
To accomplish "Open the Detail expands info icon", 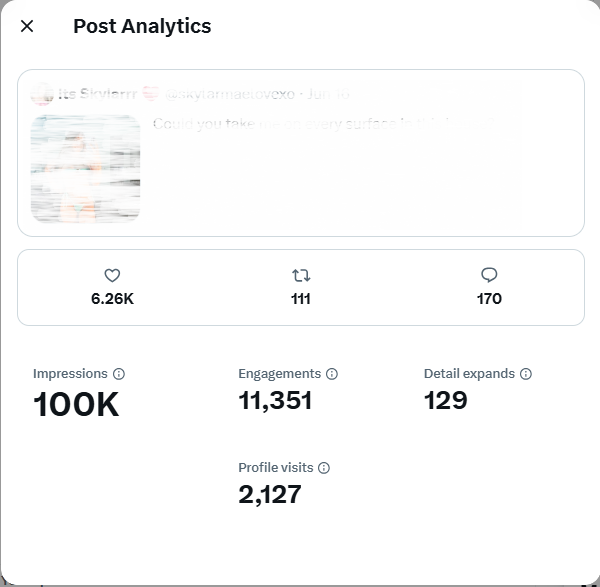I will click(526, 373).
